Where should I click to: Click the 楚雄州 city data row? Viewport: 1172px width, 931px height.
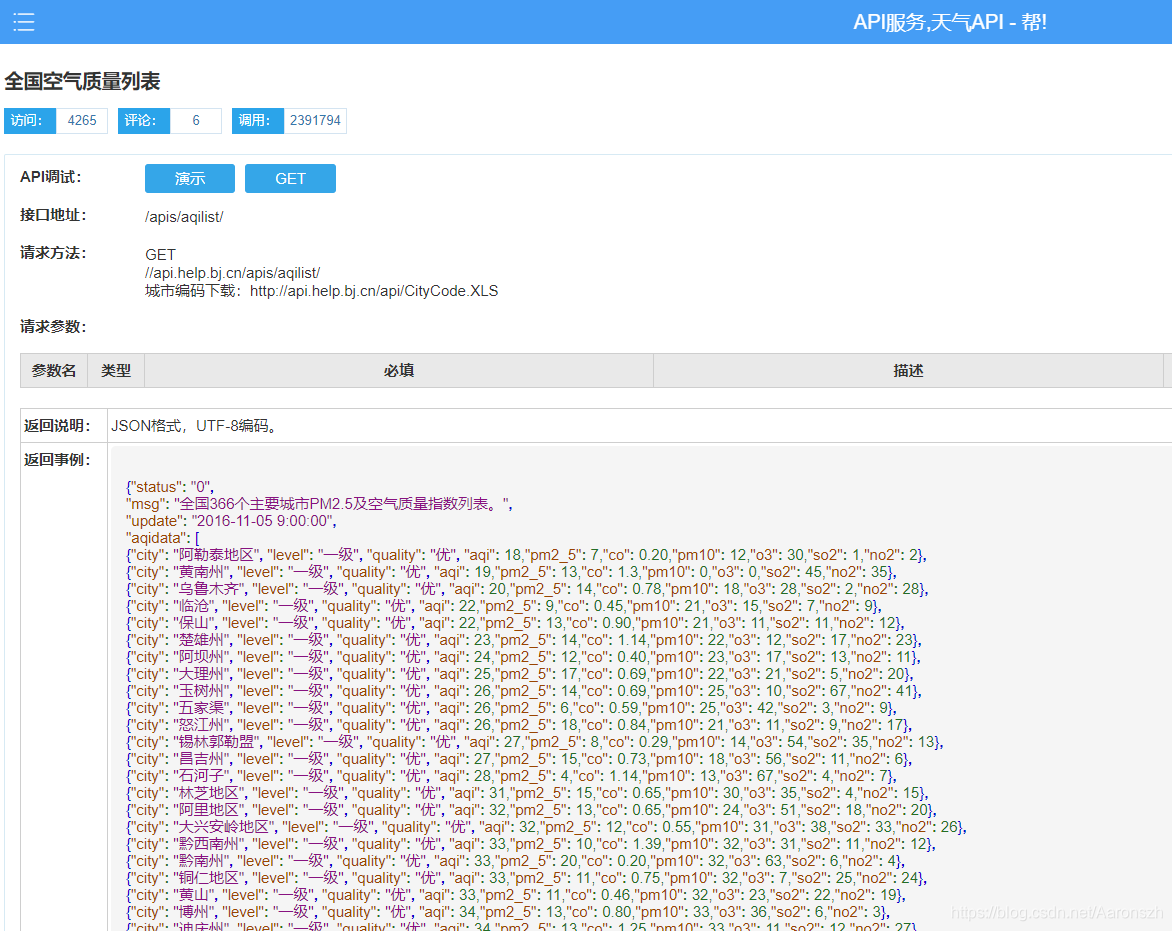(x=524, y=640)
